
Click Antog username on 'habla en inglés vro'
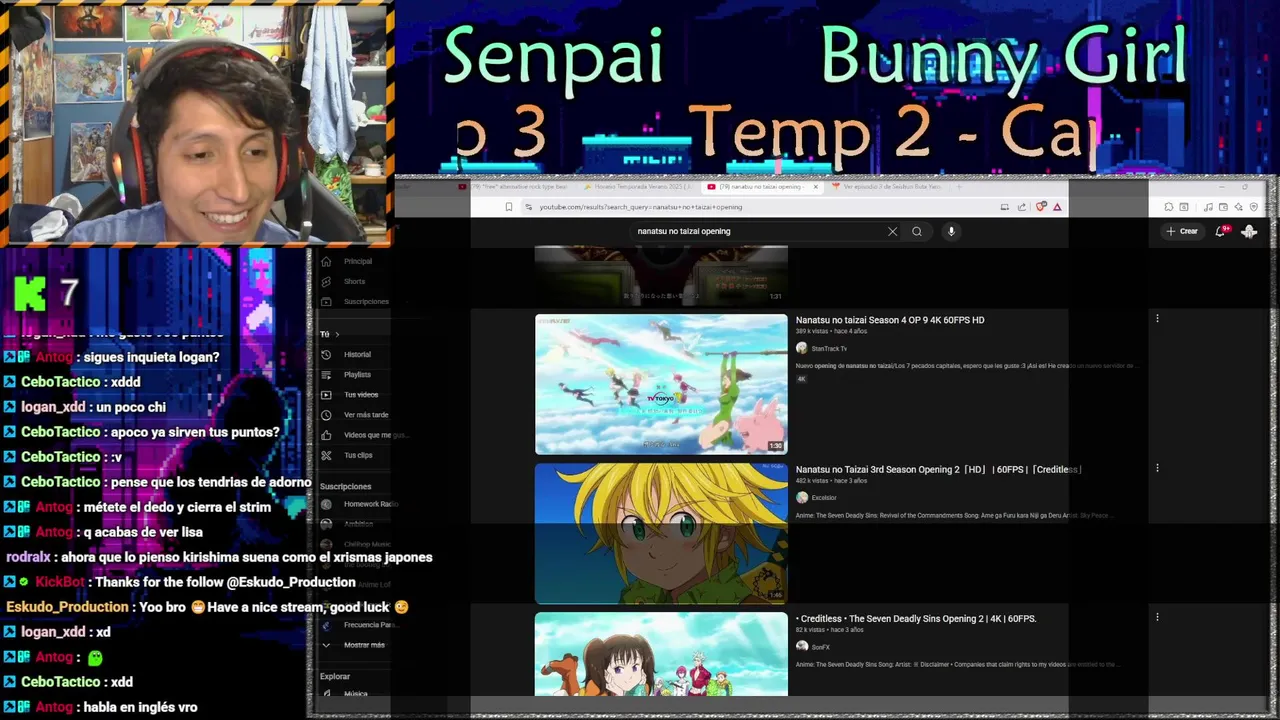(55, 707)
